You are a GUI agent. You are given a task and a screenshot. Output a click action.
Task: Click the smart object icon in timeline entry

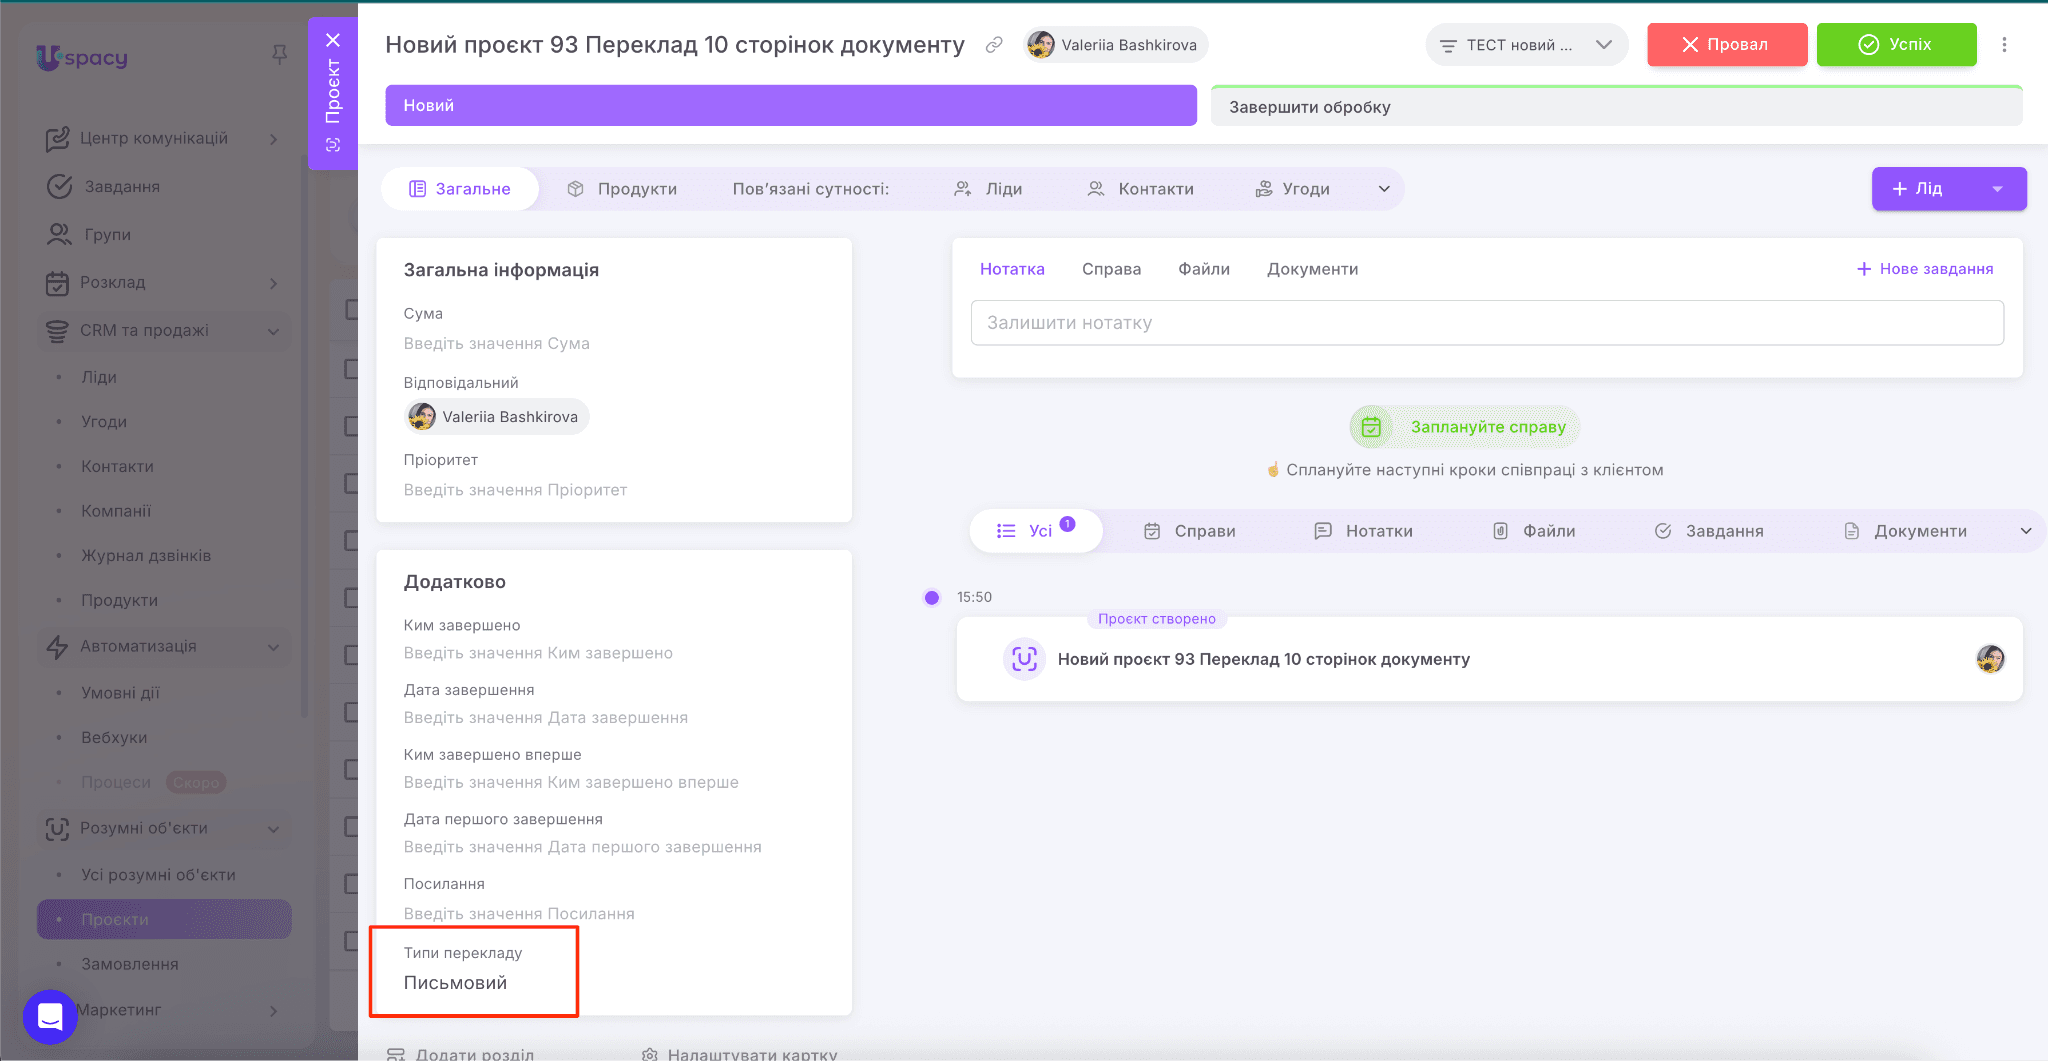coord(1024,659)
